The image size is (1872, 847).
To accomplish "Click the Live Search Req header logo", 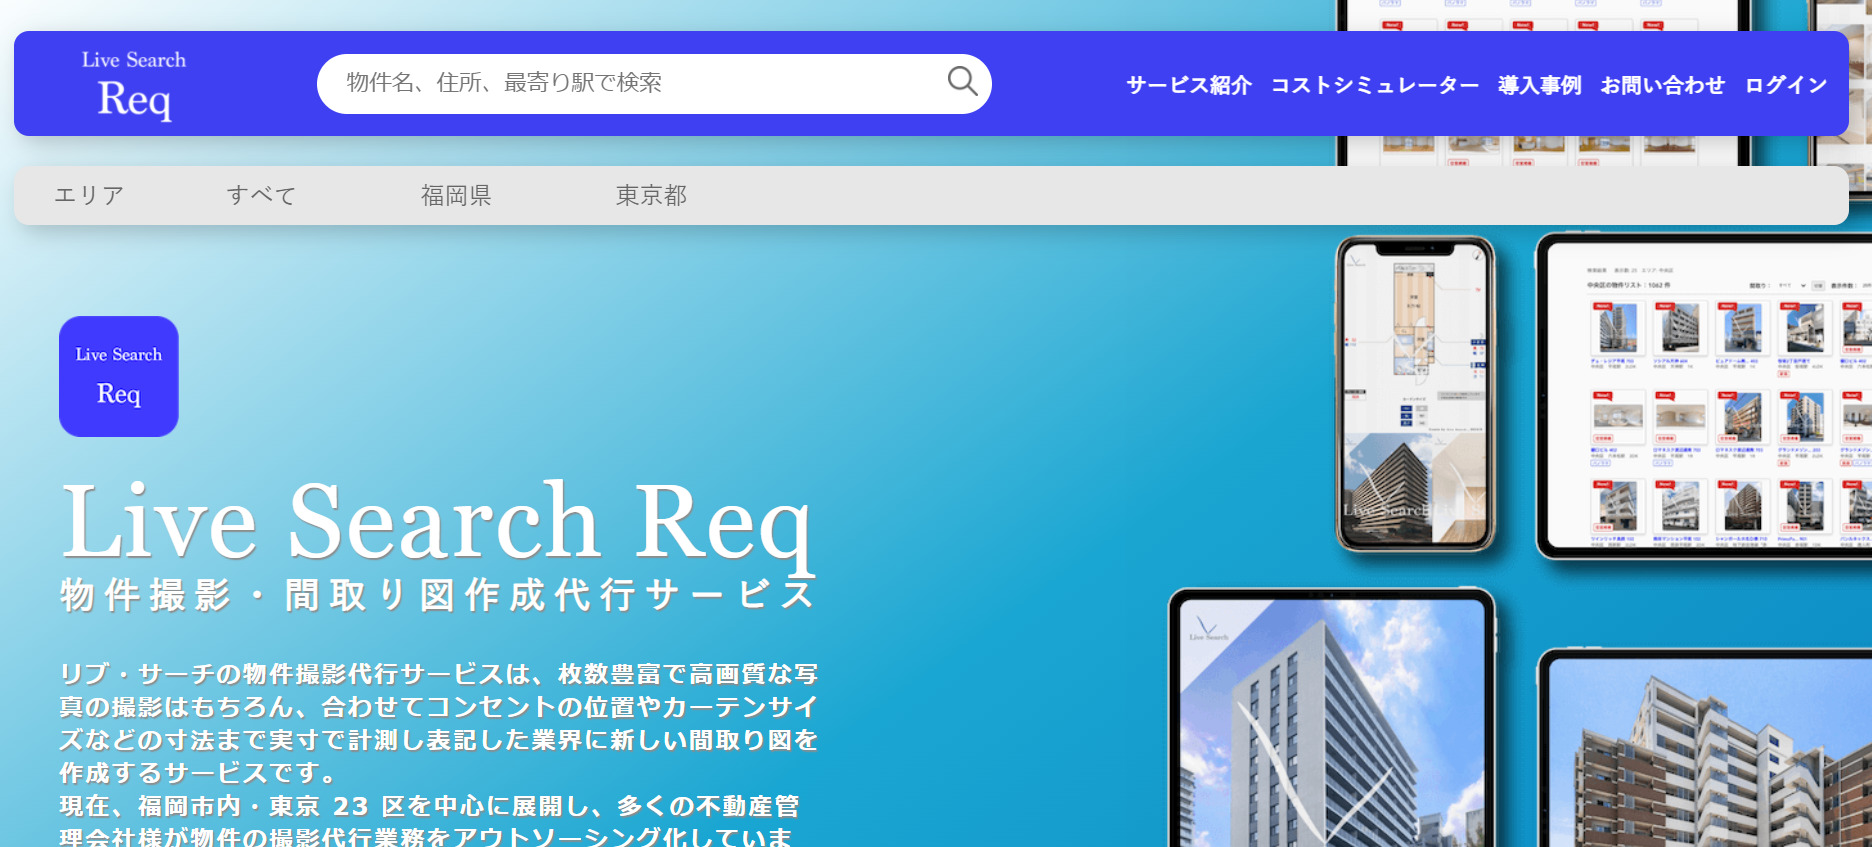I will point(134,85).
